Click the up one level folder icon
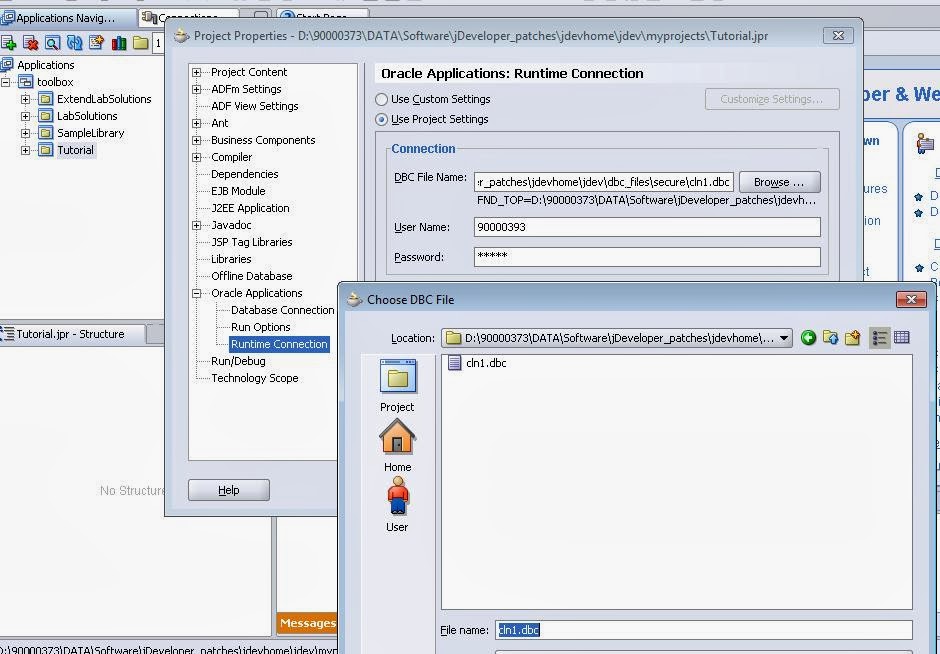Image resolution: width=940 pixels, height=654 pixels. 830,338
